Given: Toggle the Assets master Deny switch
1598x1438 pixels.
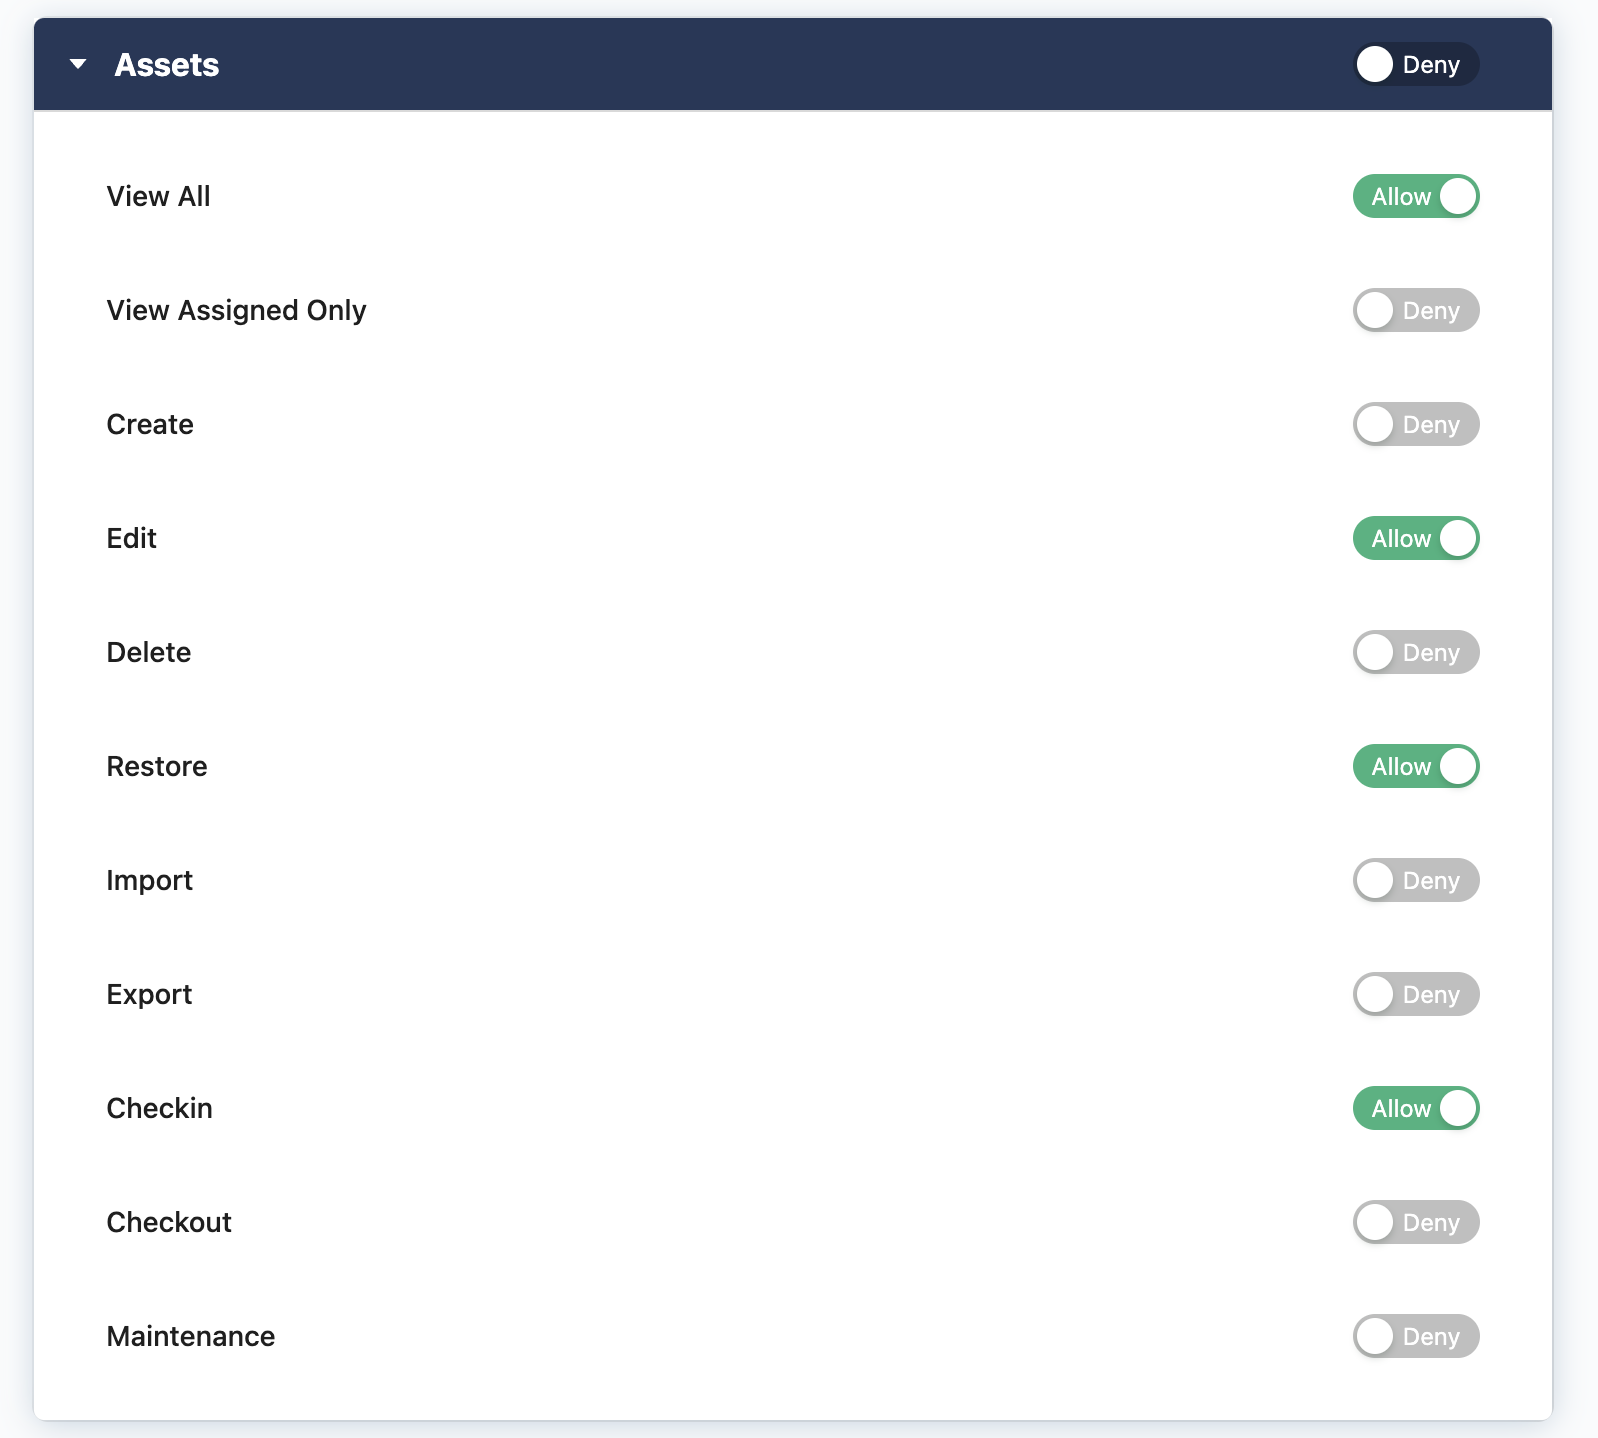Looking at the screenshot, I should tap(1415, 65).
